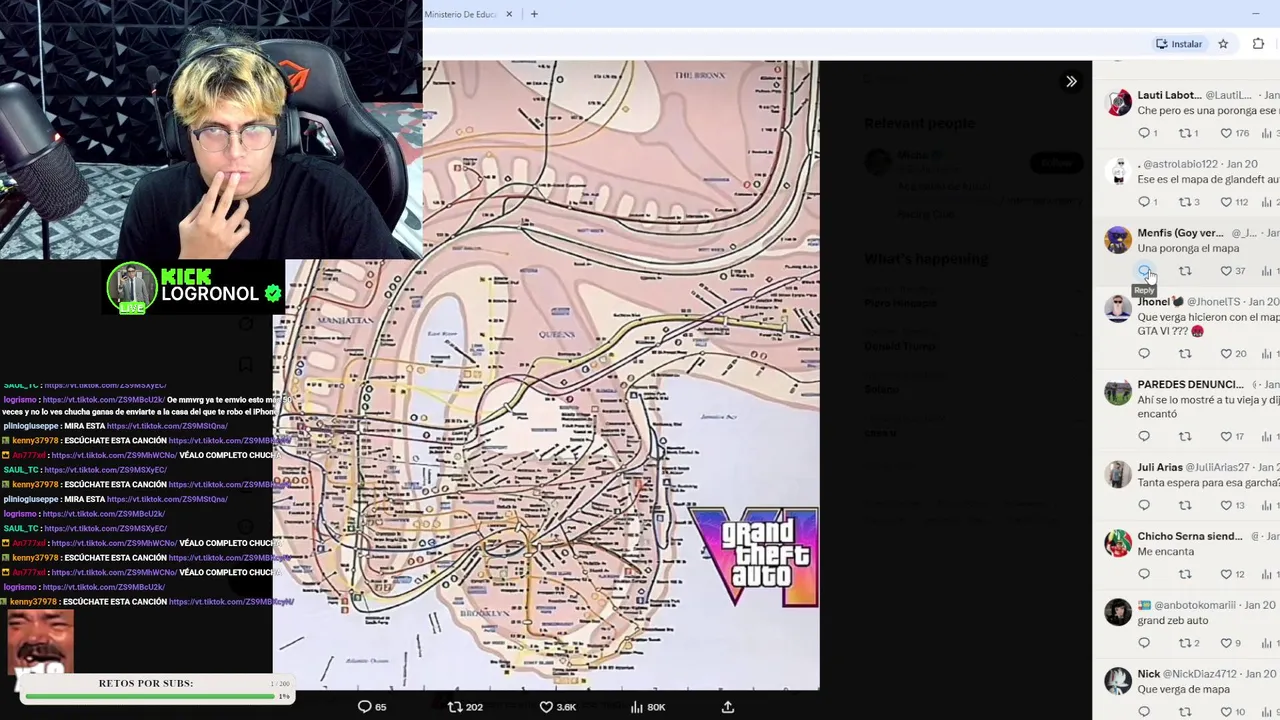Image resolution: width=1280 pixels, height=720 pixels.
Task: Open Jhonel's profile avatar
Action: (1118, 309)
